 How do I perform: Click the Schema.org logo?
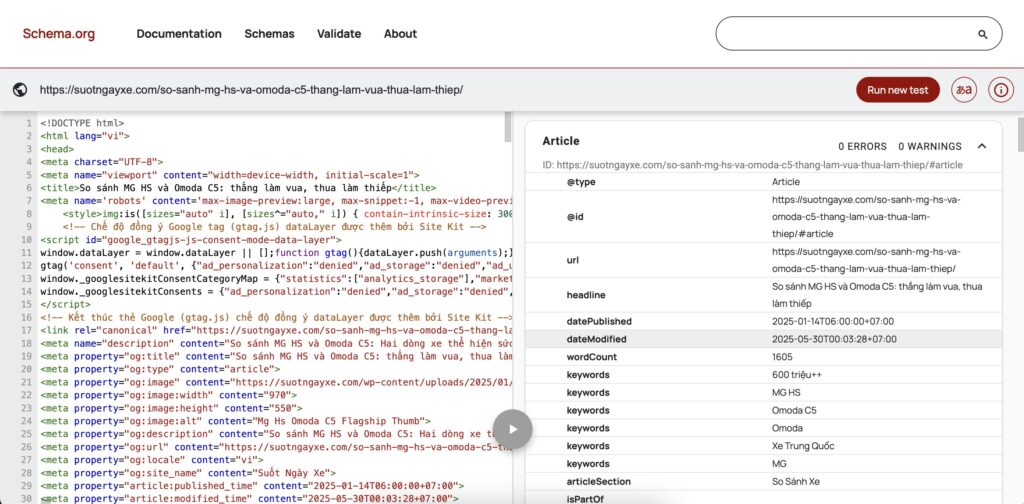tap(59, 34)
